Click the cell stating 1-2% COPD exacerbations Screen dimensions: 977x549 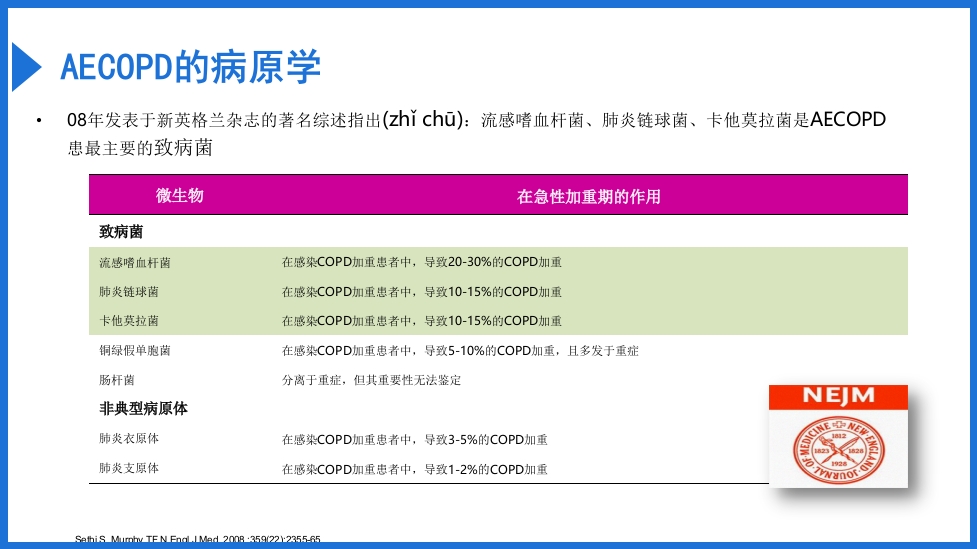click(x=414, y=469)
